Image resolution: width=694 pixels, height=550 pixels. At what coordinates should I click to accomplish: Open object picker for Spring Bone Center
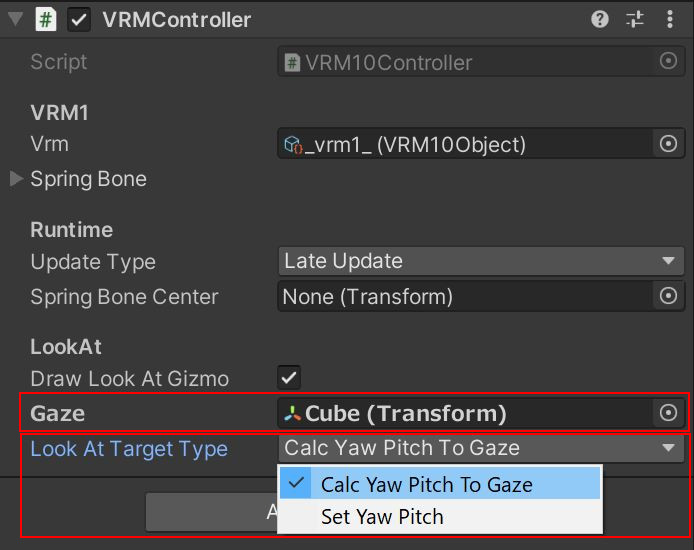[x=668, y=296]
